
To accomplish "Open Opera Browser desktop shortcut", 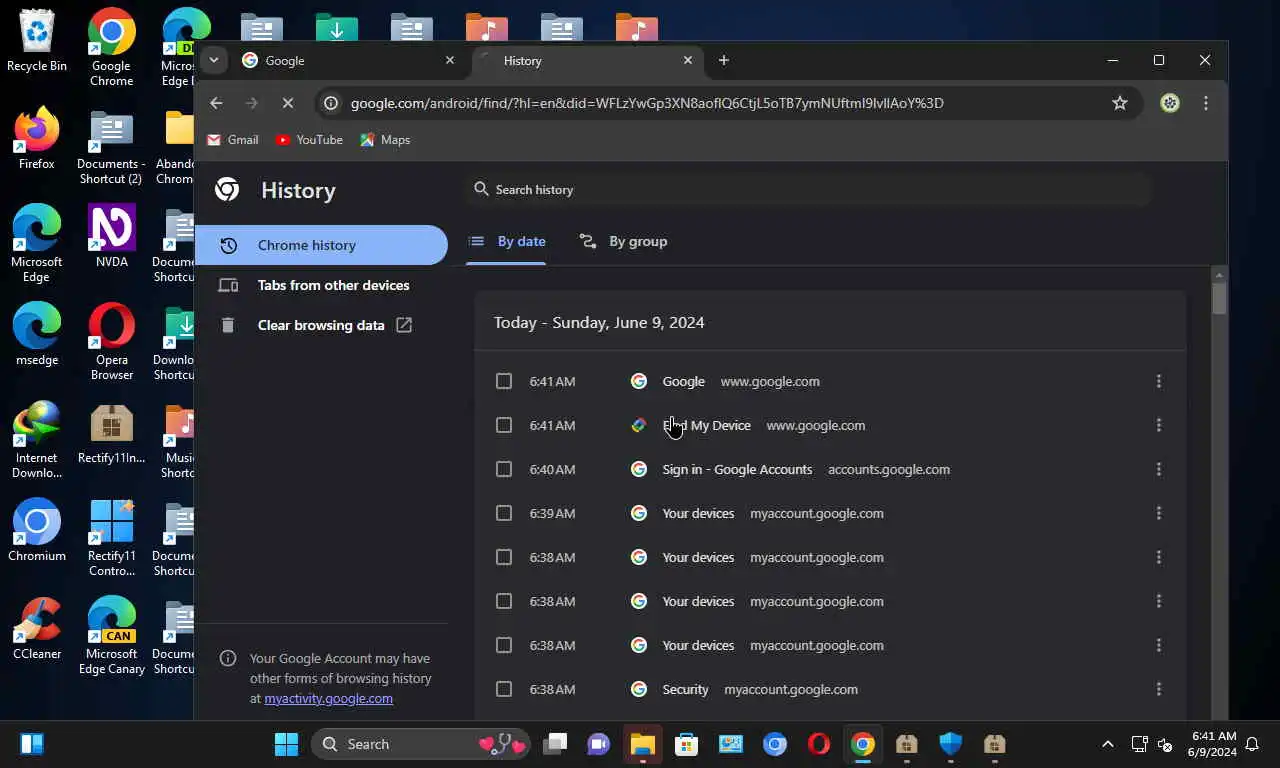I will coord(111,341).
